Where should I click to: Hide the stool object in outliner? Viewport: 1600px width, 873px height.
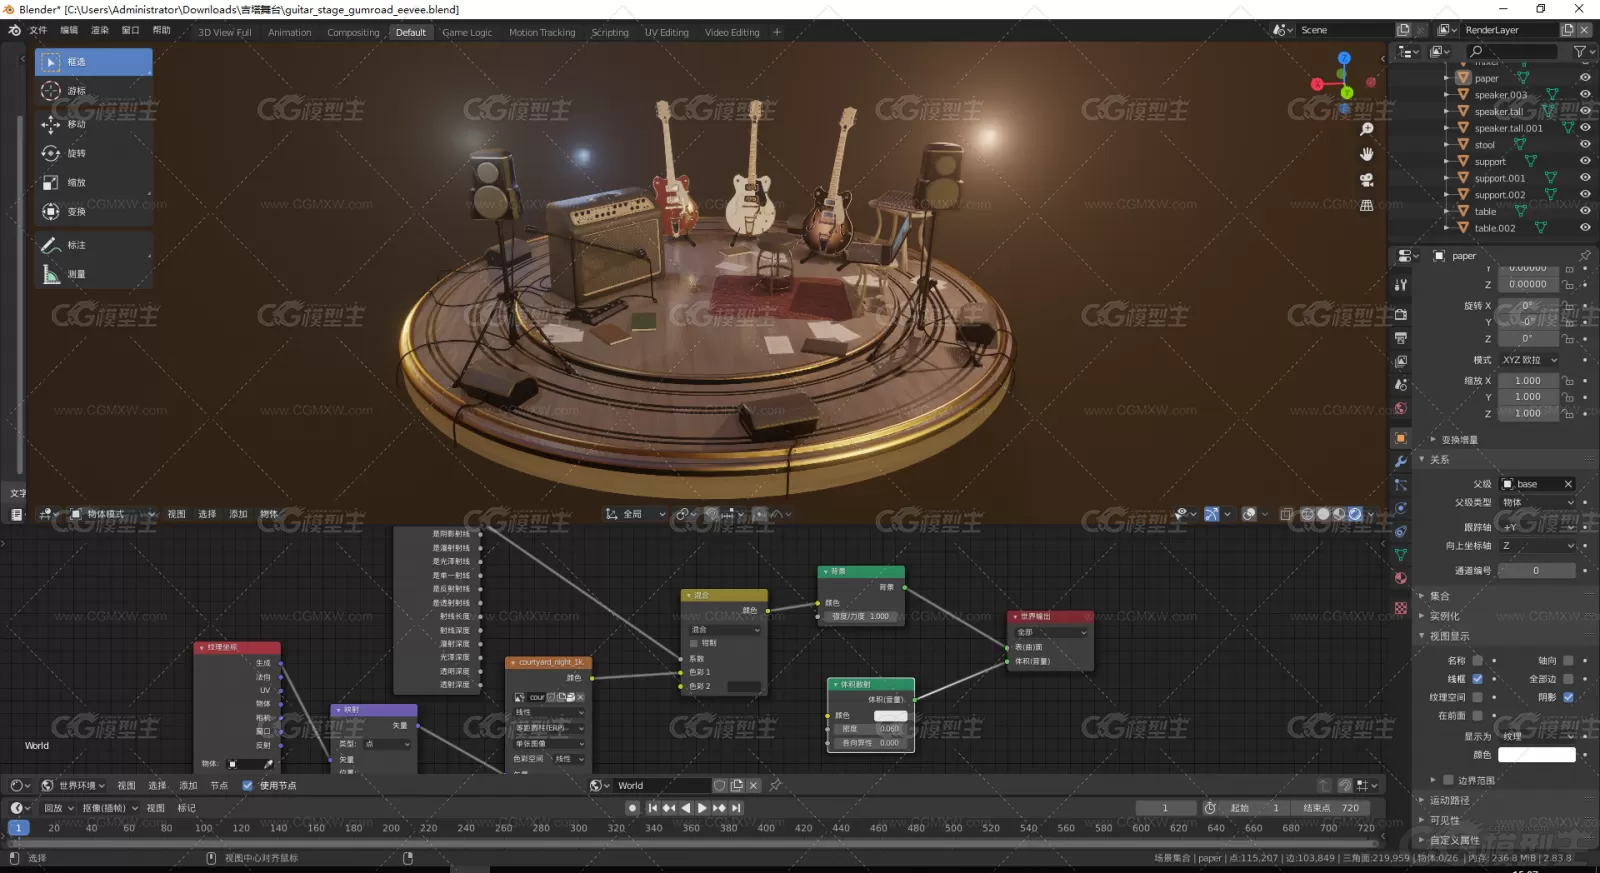coord(1585,145)
